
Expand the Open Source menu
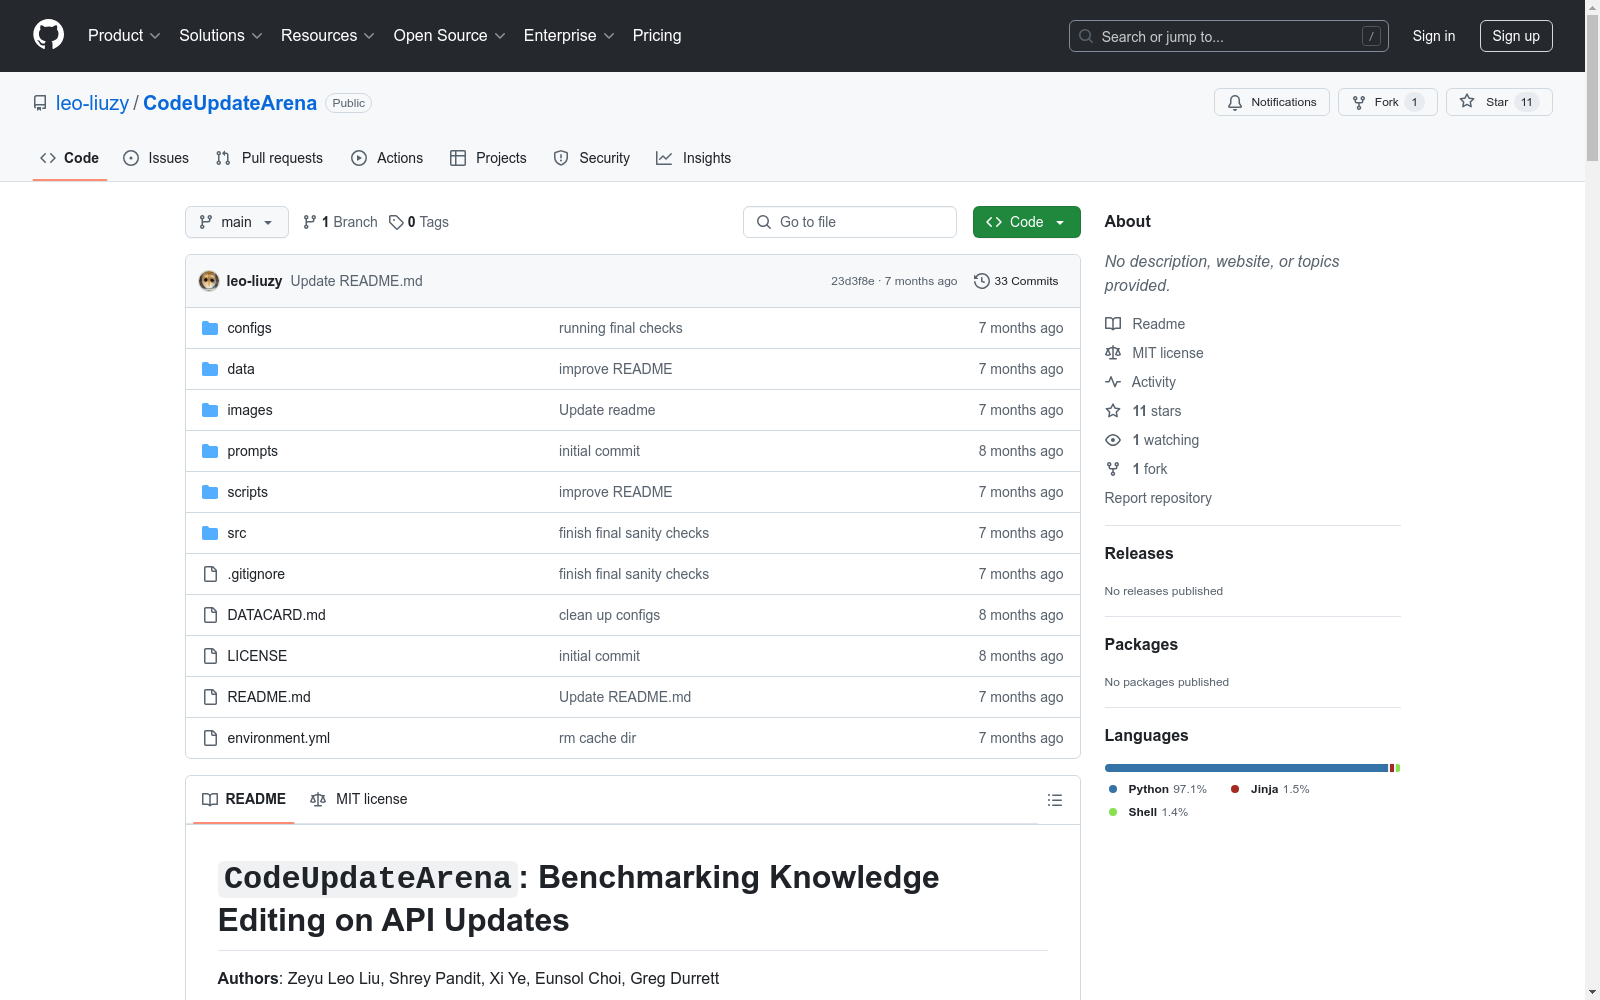450,35
